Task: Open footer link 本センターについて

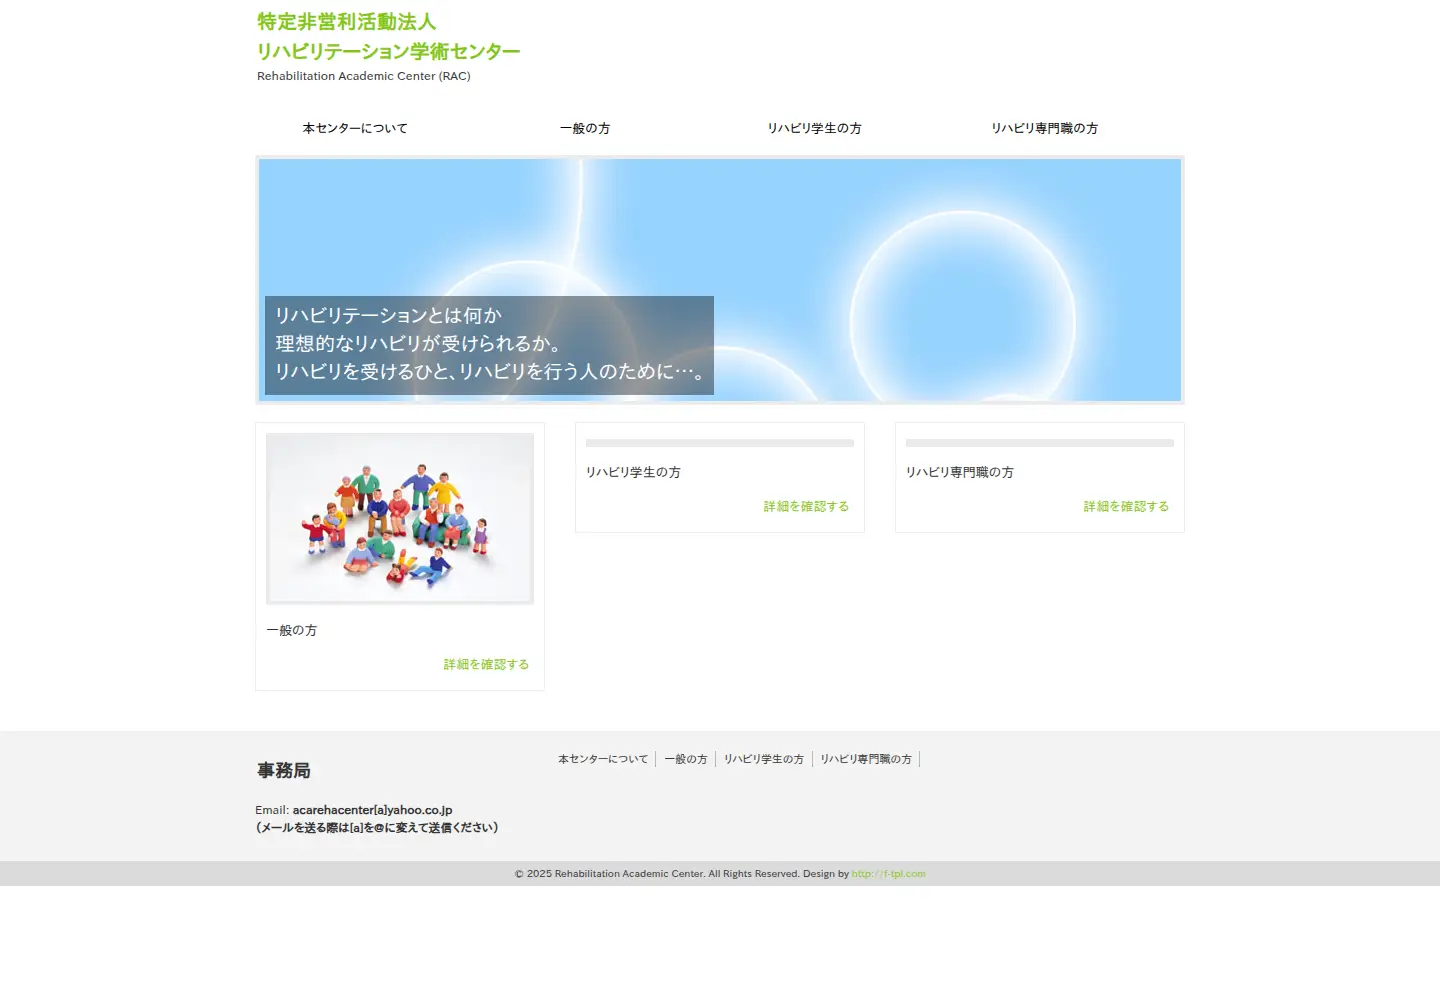Action: (x=603, y=759)
